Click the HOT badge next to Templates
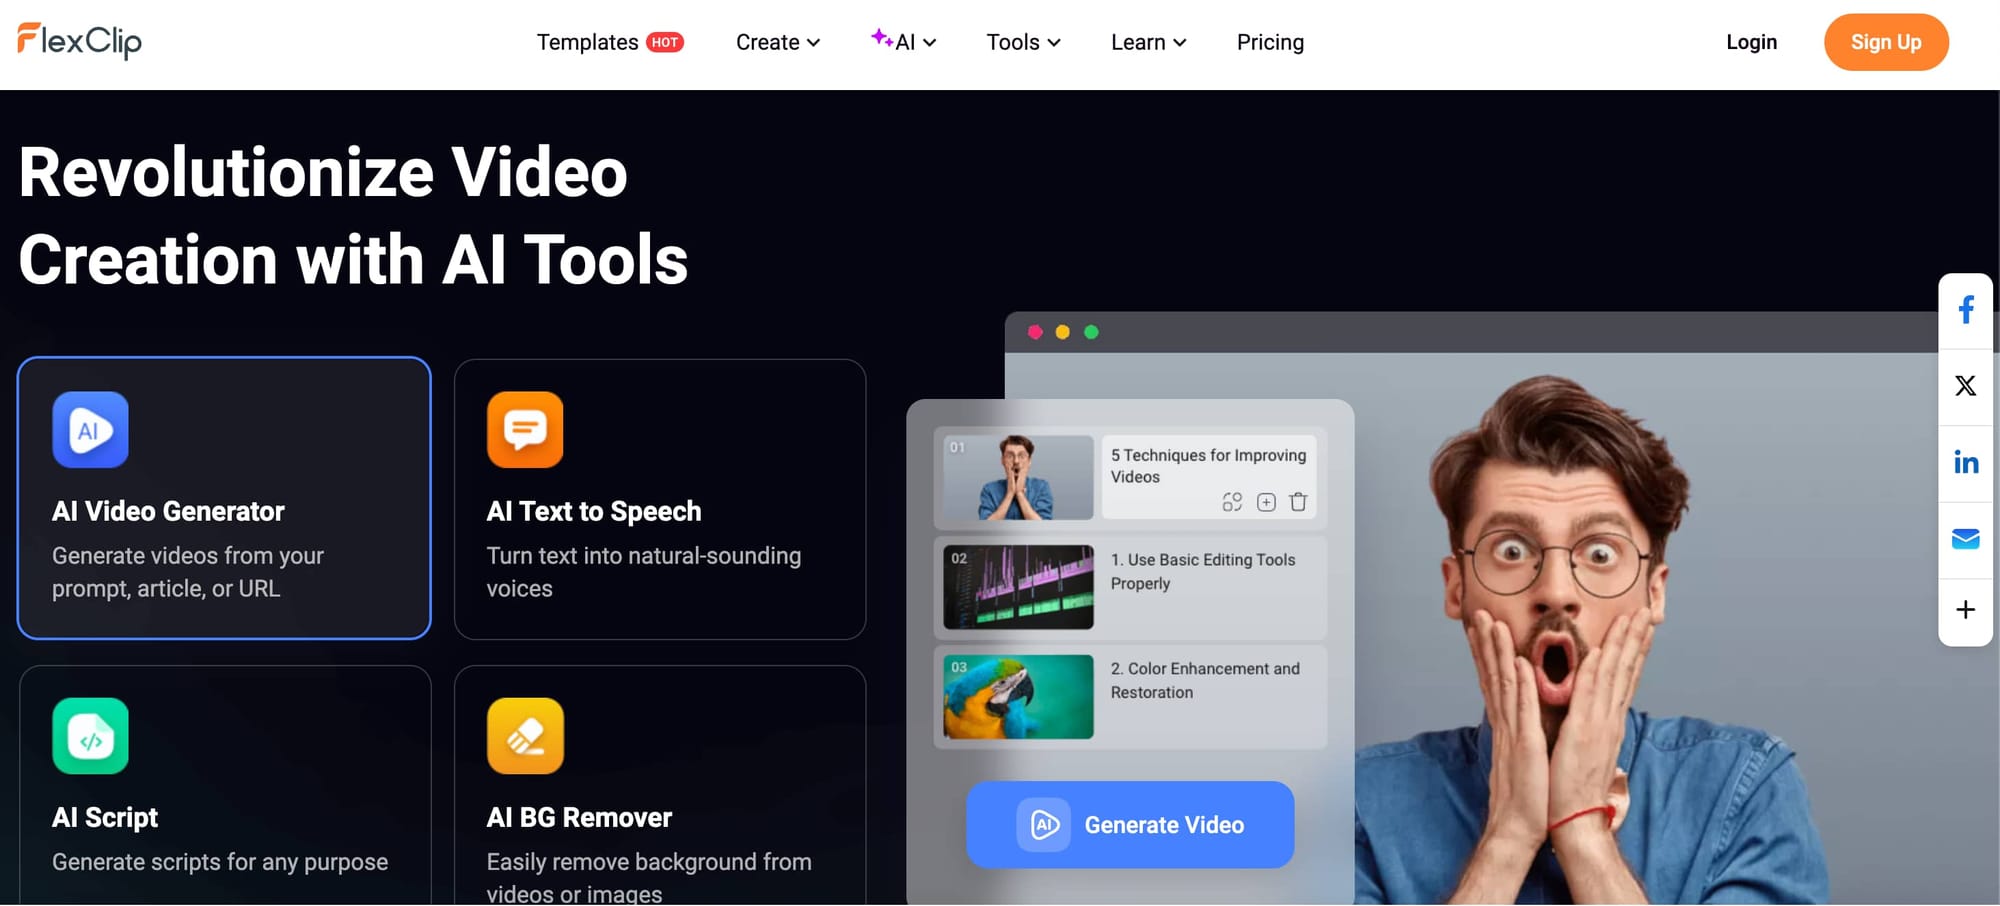 click(665, 42)
